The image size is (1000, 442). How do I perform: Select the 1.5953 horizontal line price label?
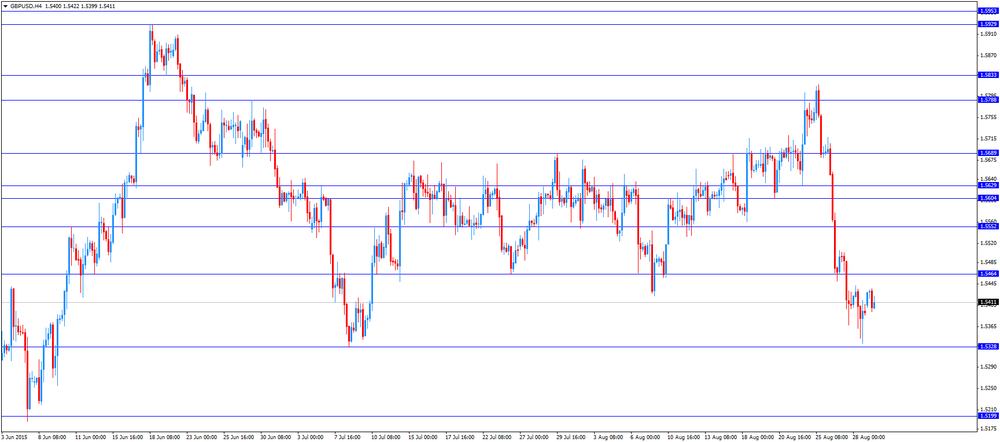pos(987,11)
